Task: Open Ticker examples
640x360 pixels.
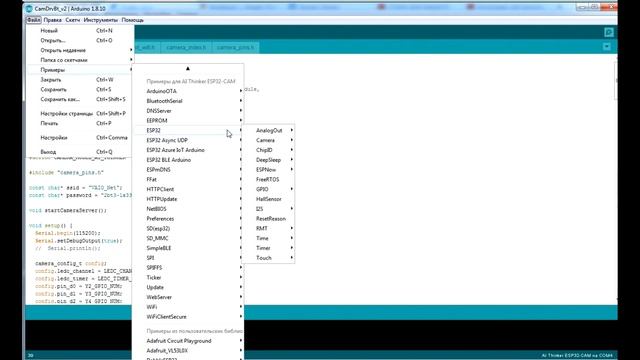Action: (188, 277)
